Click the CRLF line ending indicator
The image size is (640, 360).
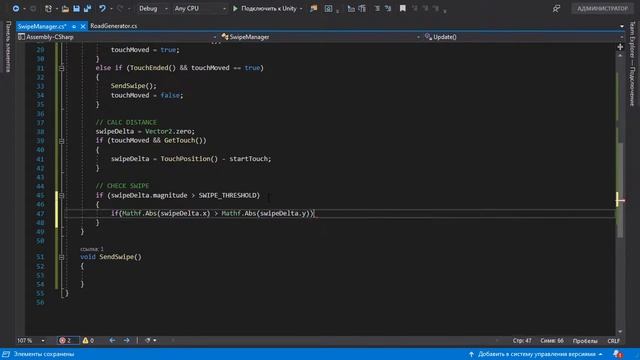coord(613,341)
